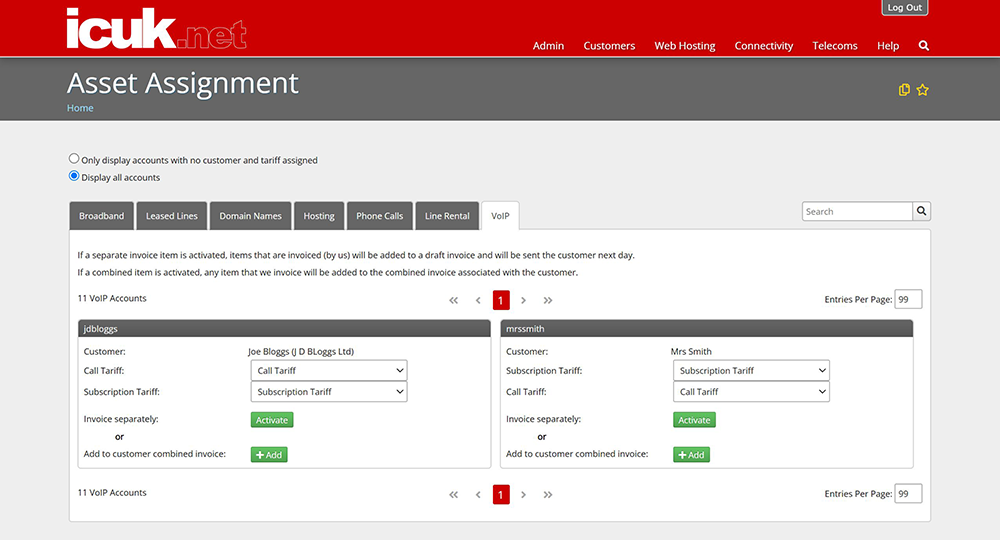This screenshot has height=540, width=1000.
Task: Click the Log Out button
Action: [904, 7]
